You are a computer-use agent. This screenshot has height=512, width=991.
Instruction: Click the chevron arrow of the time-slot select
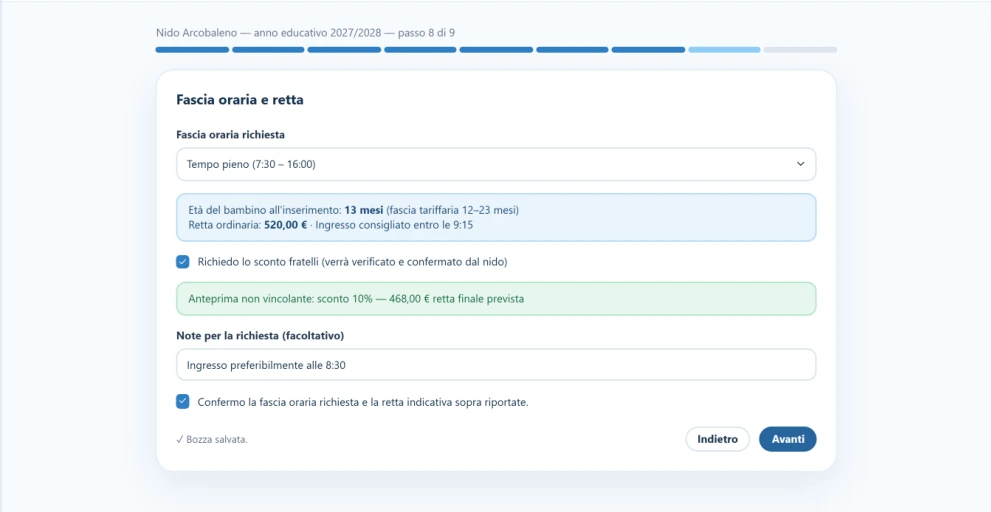point(800,164)
